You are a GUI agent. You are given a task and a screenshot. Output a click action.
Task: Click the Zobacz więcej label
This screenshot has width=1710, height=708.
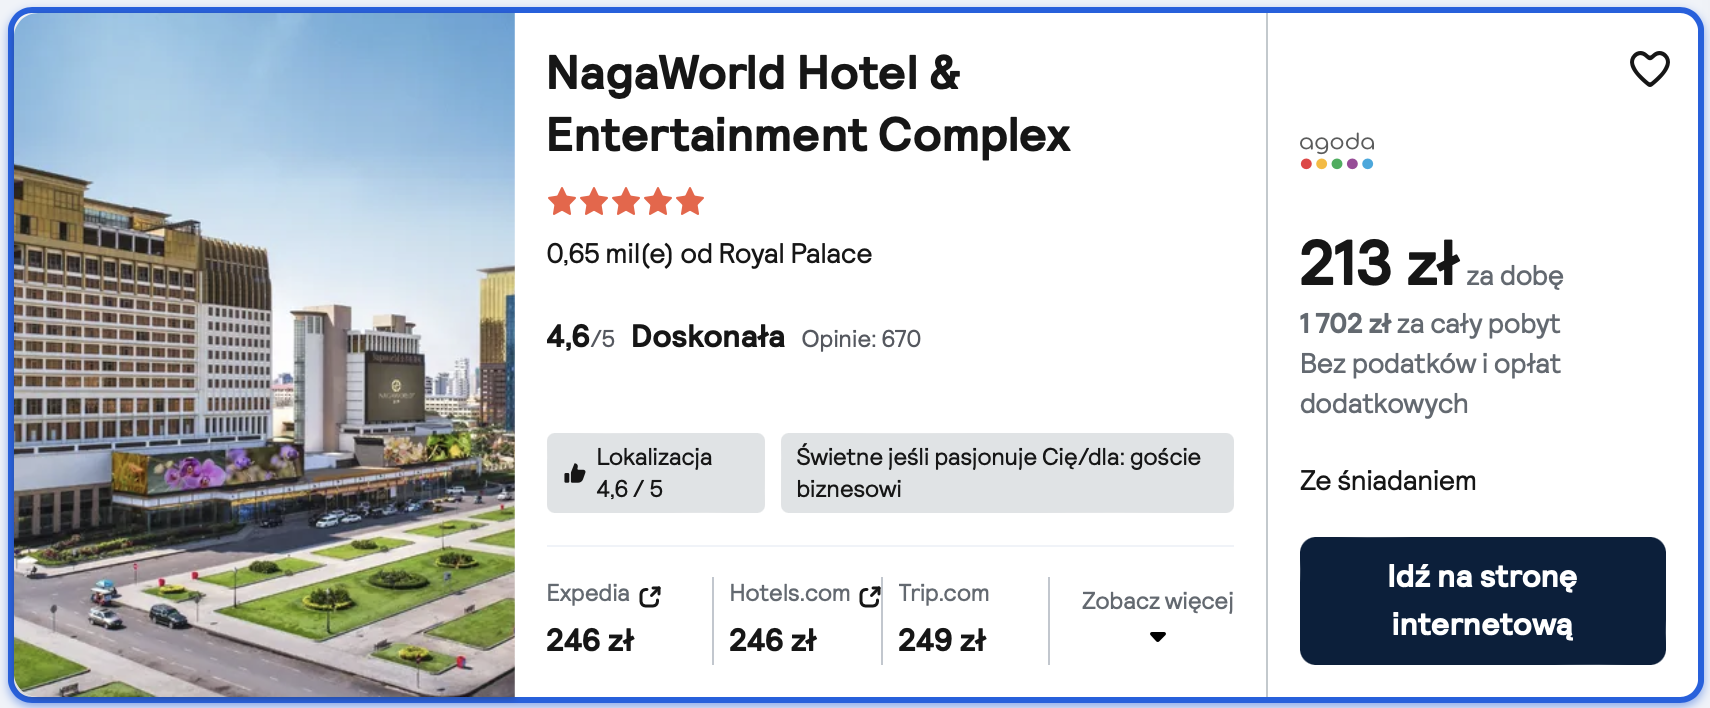click(1157, 601)
